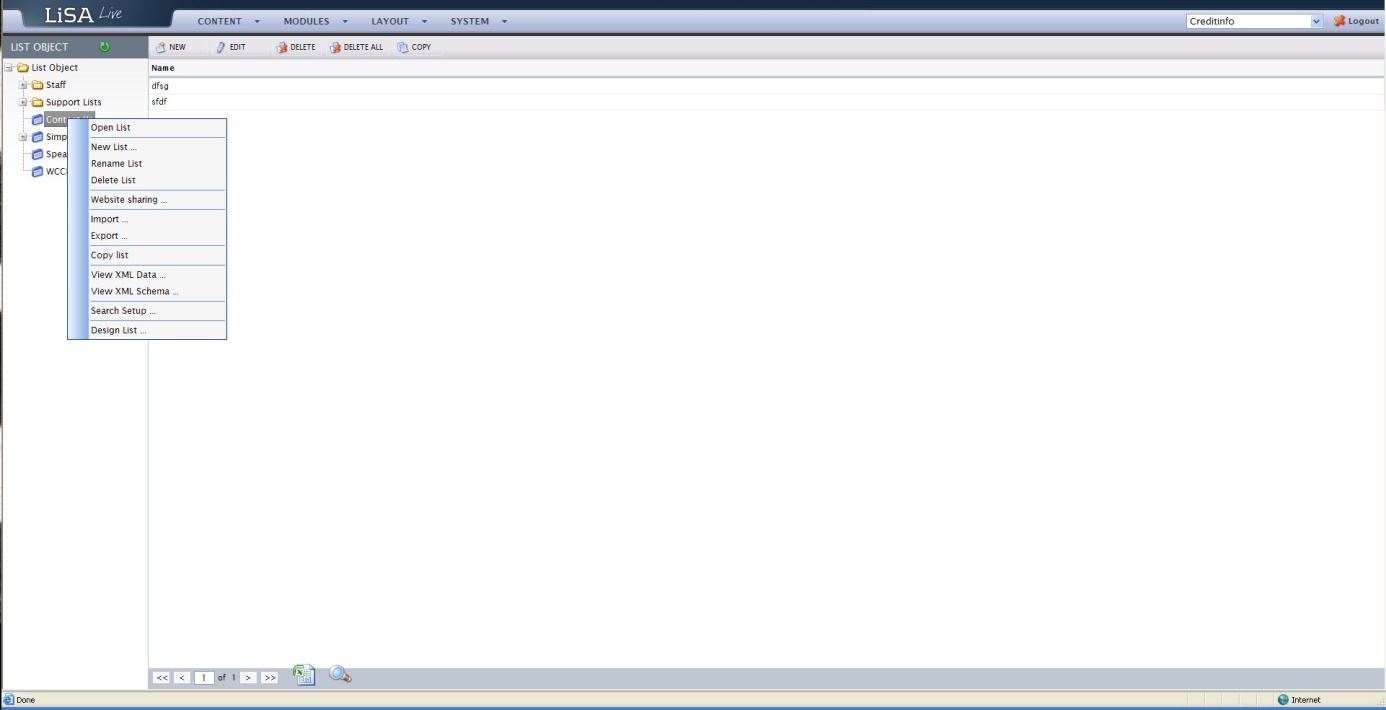Image resolution: width=1386 pixels, height=710 pixels.
Task: Expand the Staff folder tree node
Action: click(x=22, y=85)
